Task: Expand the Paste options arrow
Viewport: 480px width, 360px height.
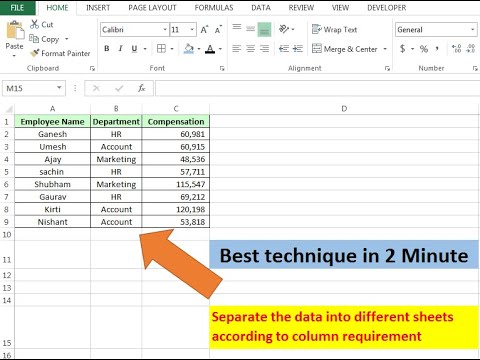Action: click(14, 56)
